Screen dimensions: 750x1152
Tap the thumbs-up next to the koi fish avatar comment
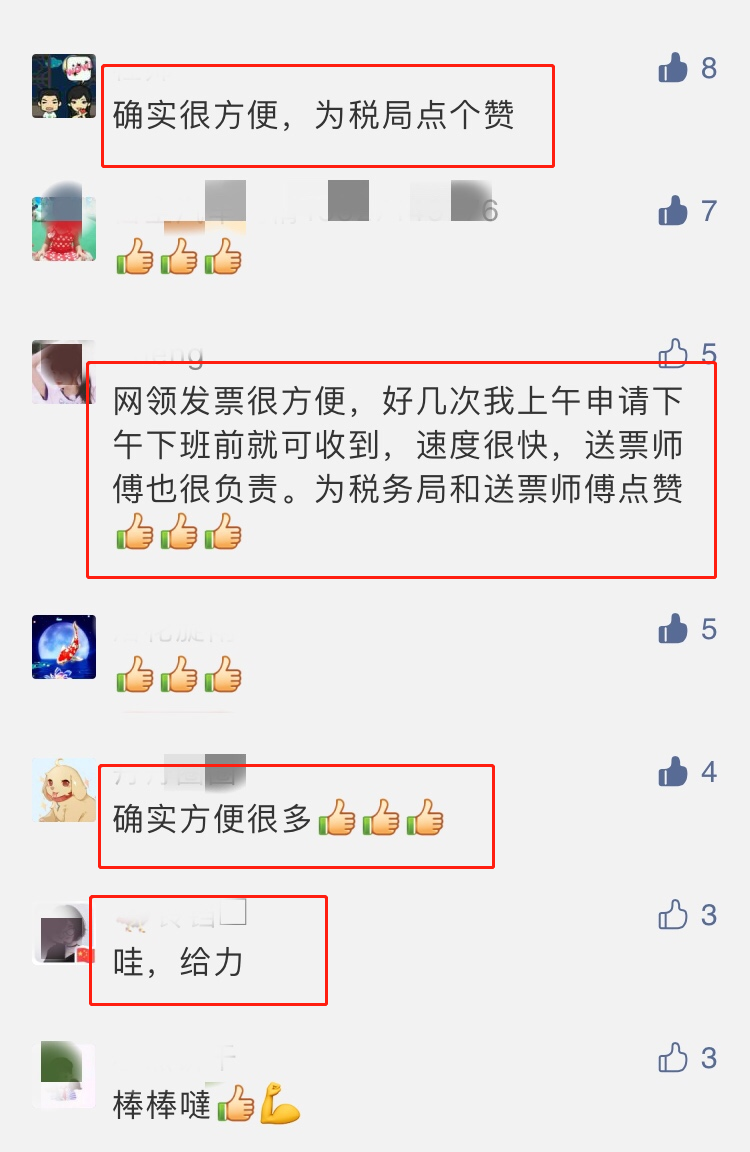coord(672,629)
